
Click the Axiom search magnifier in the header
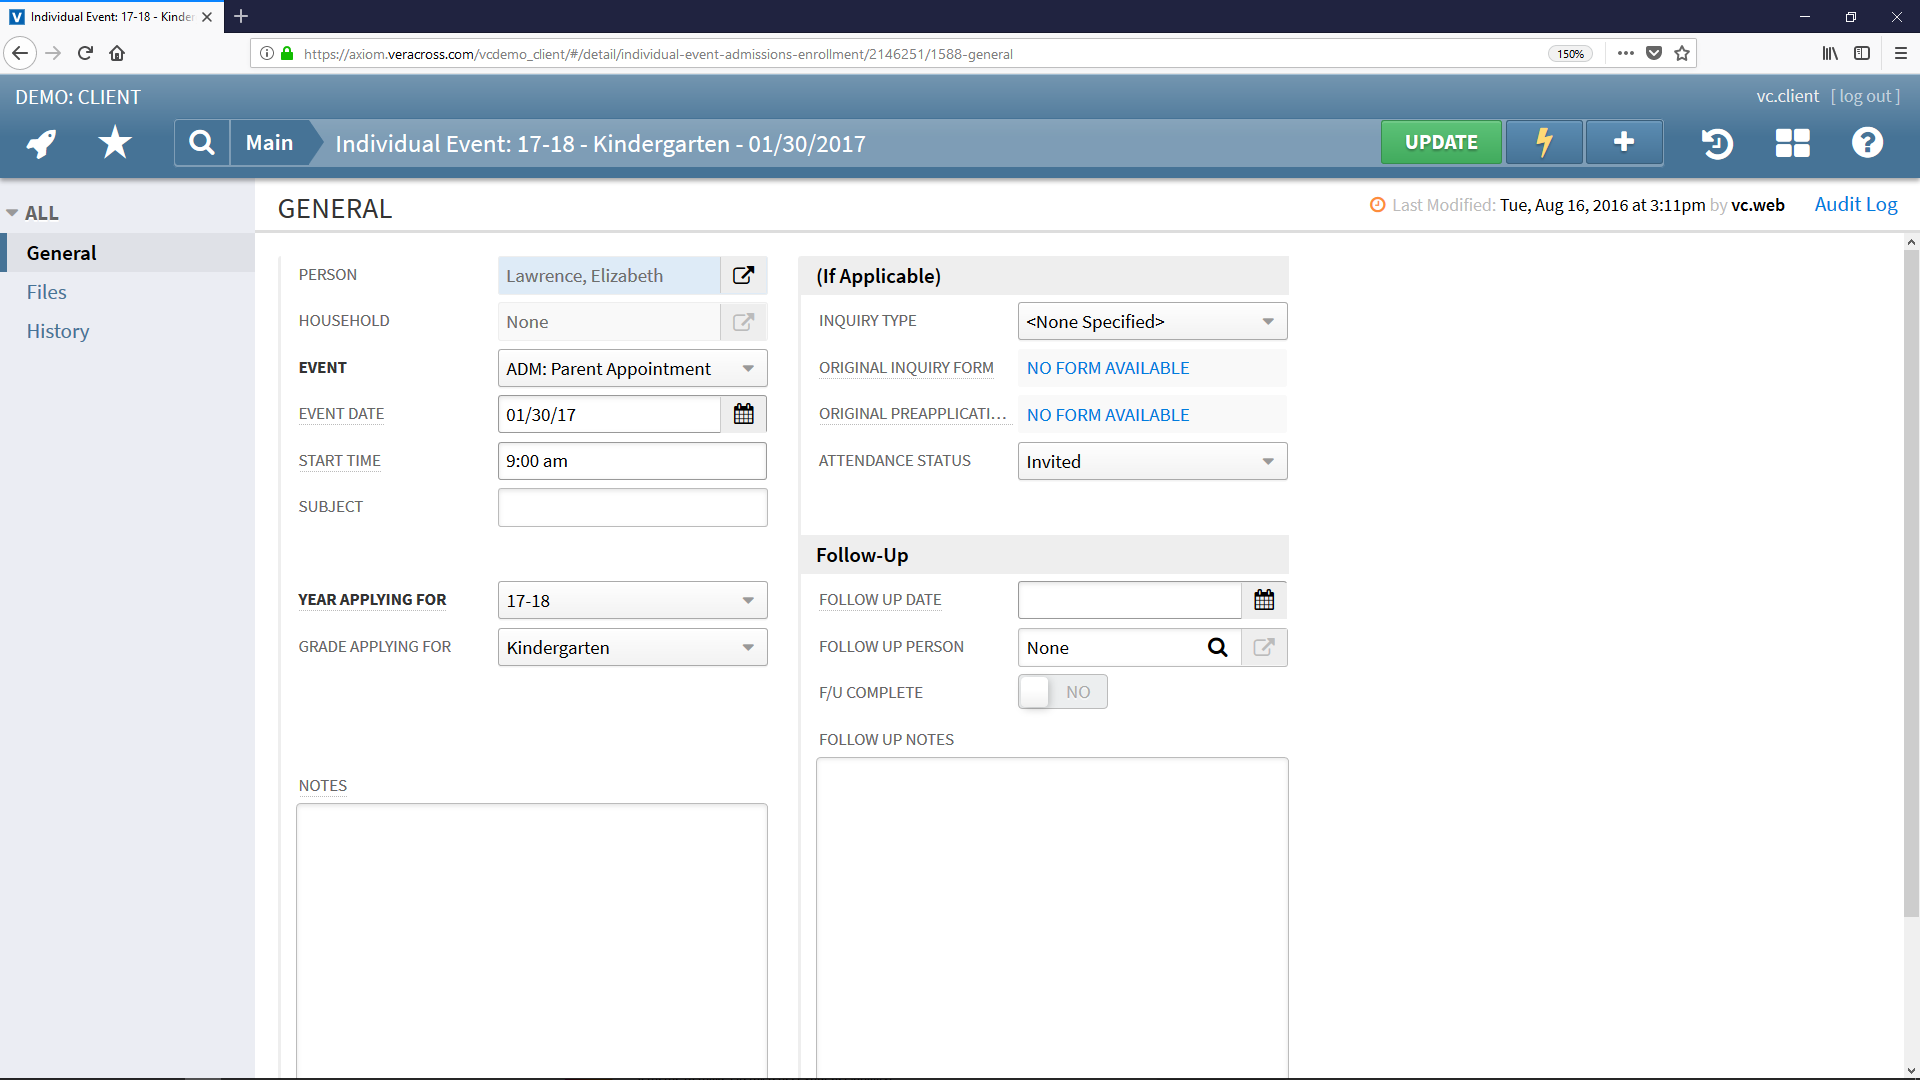(201, 142)
